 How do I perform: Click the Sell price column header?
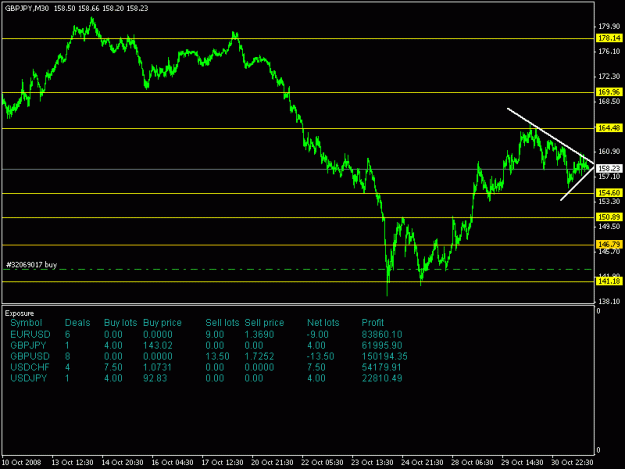(x=264, y=323)
